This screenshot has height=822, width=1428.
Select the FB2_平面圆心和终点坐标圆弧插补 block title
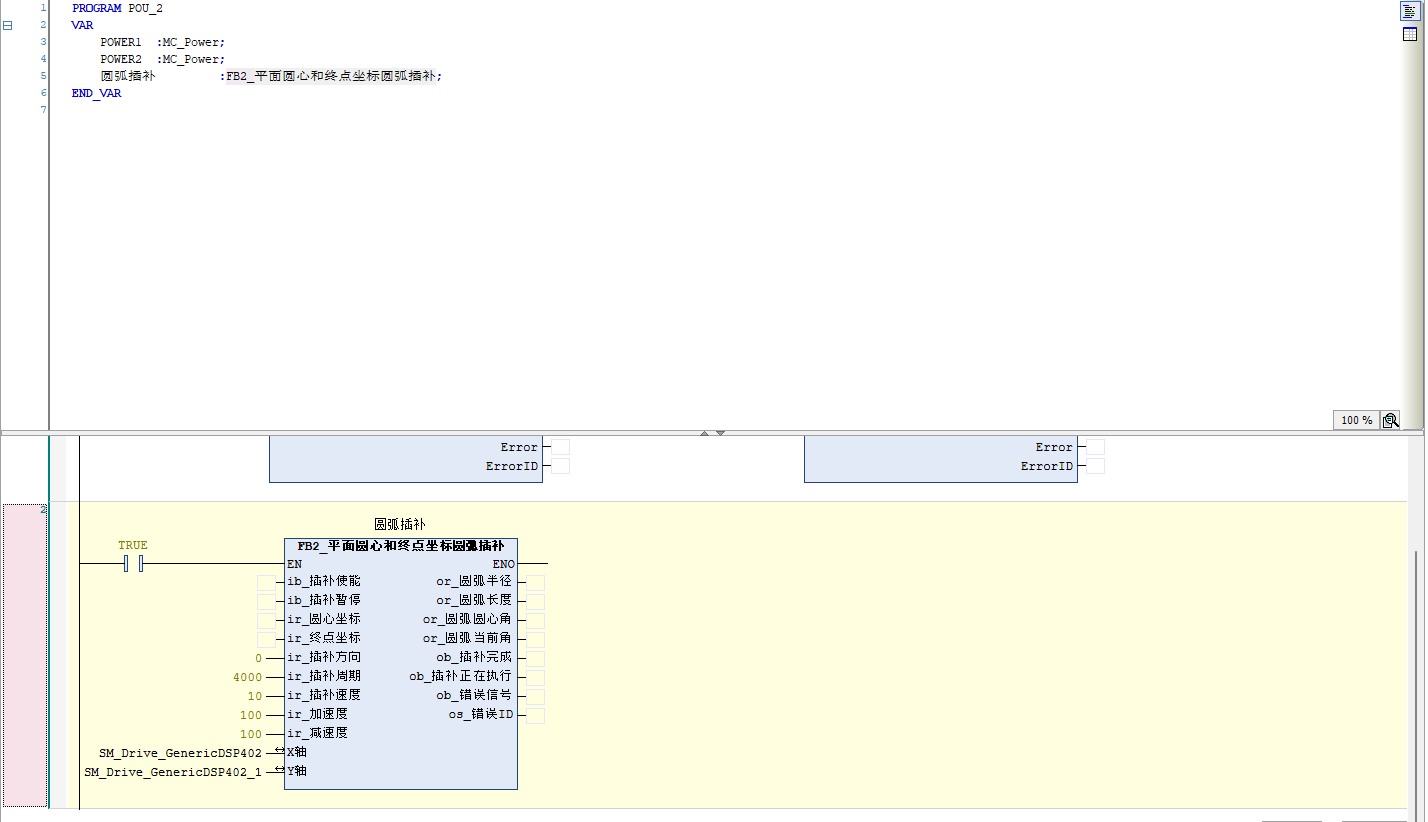[400, 546]
